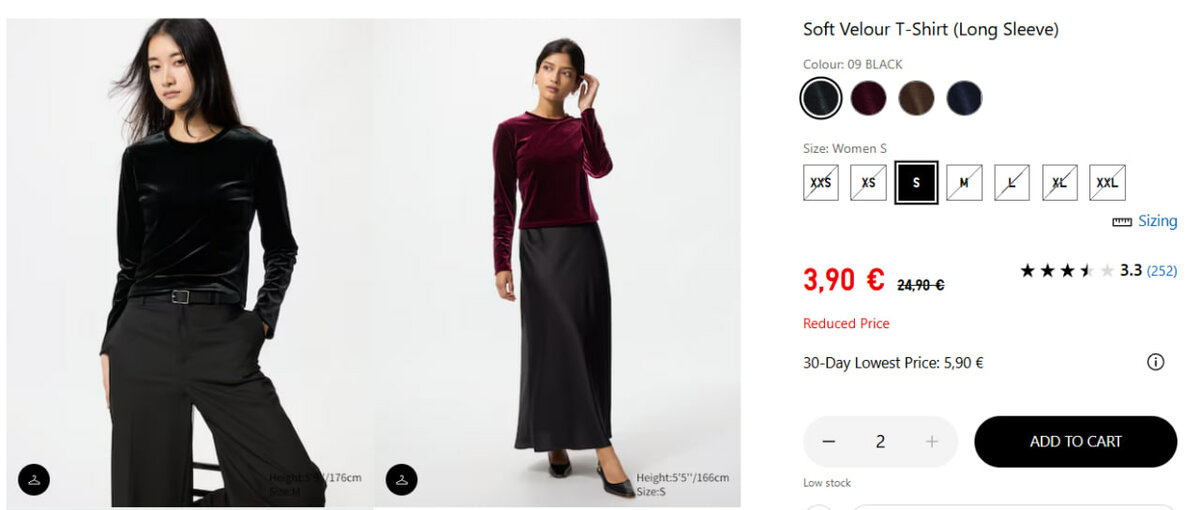Screen dimensions: 1200x510
Task: Increase quantity with plus button
Action: 932,441
